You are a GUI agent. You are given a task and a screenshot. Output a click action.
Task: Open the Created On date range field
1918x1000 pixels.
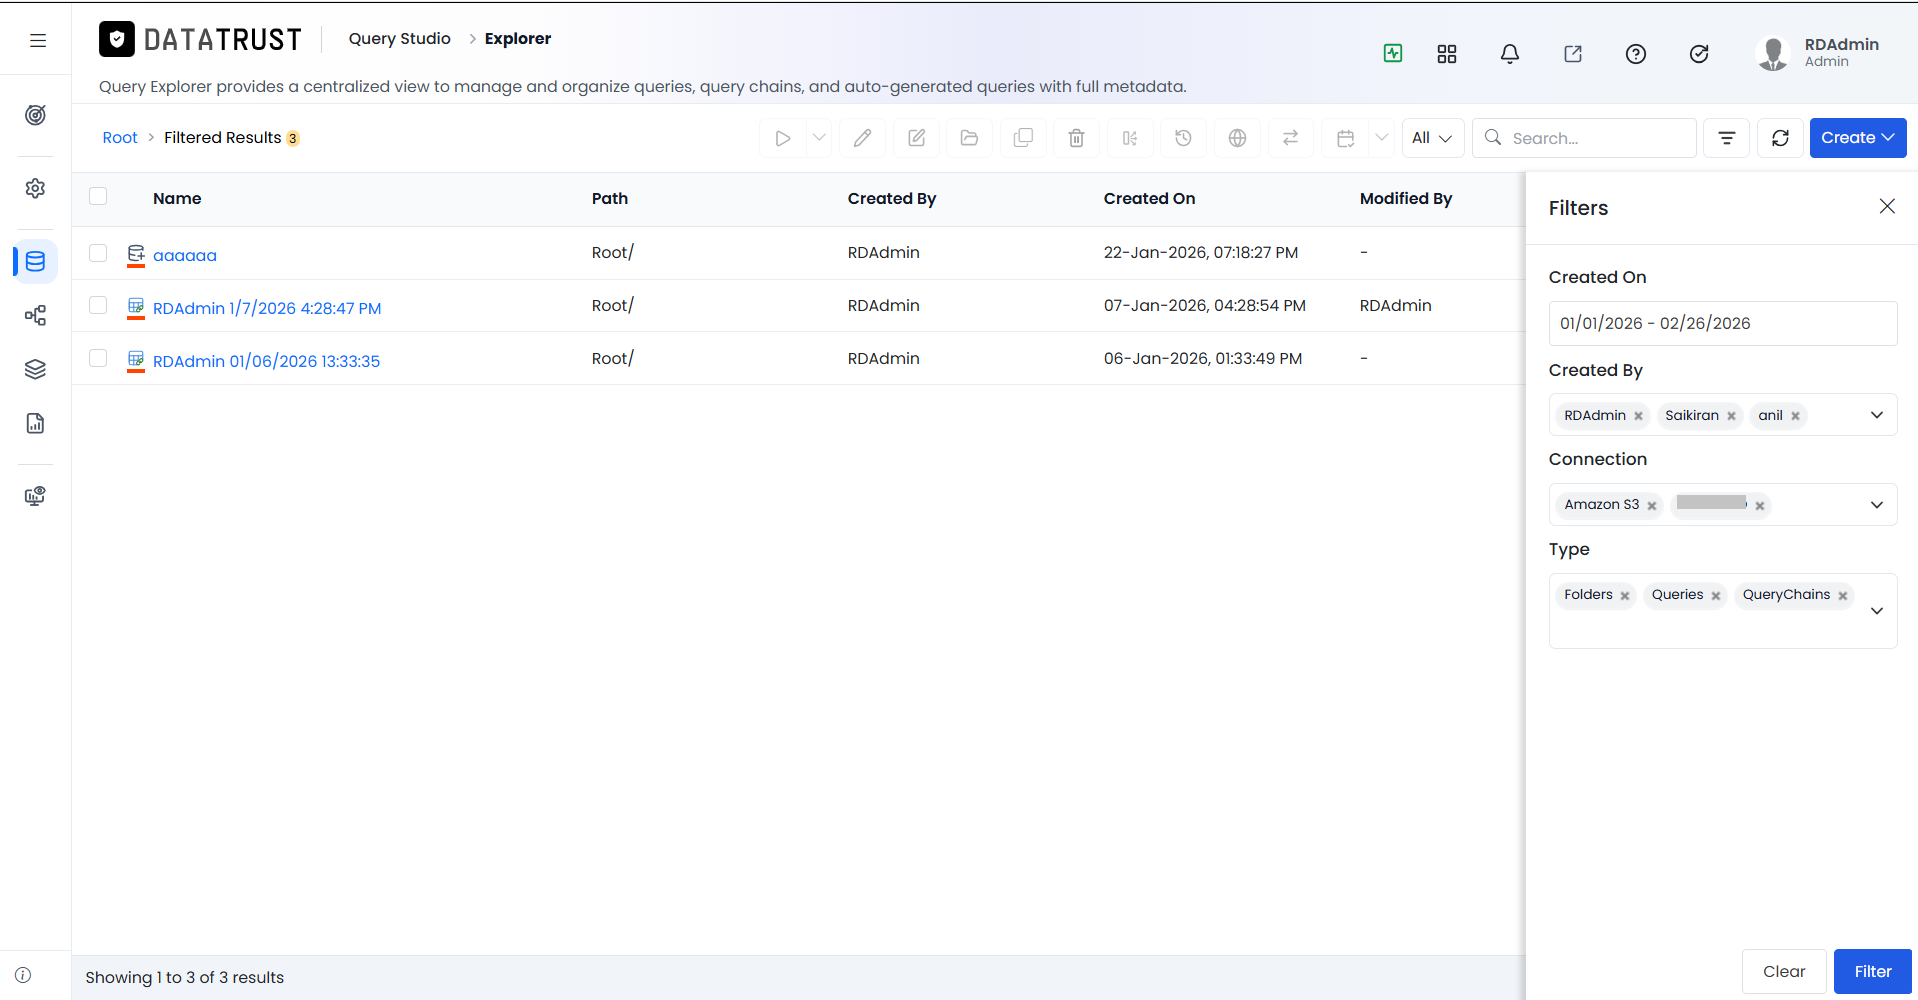coord(1722,323)
